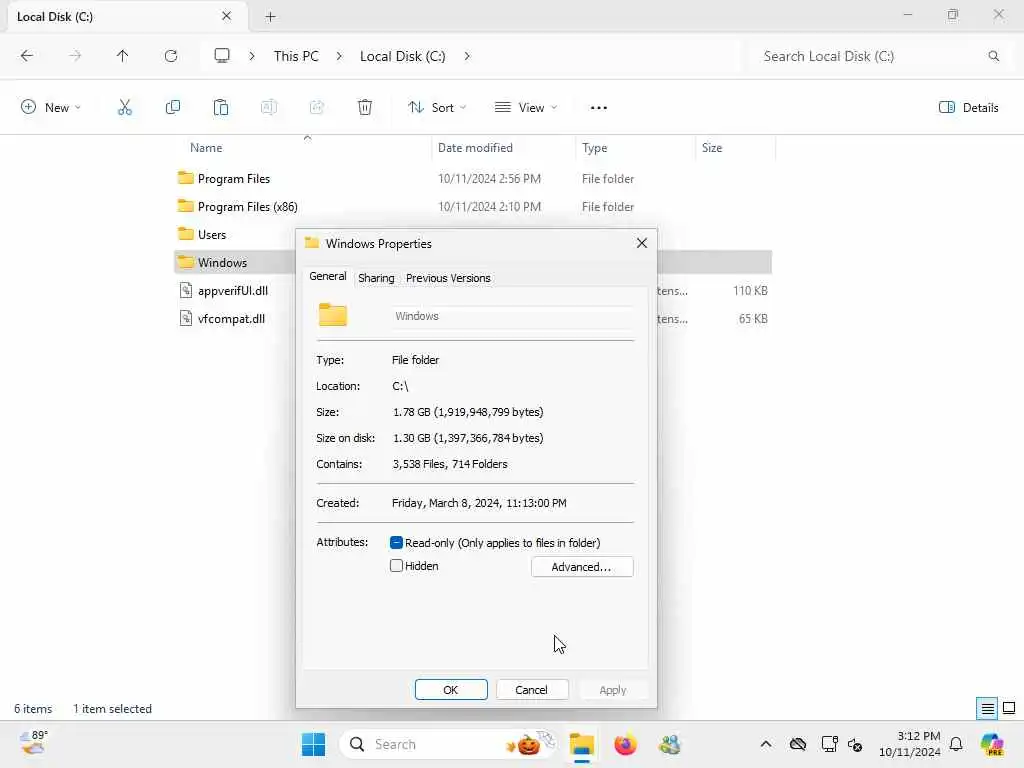This screenshot has height=768, width=1024.
Task: Click the Rename icon in the toolbar
Action: (269, 107)
